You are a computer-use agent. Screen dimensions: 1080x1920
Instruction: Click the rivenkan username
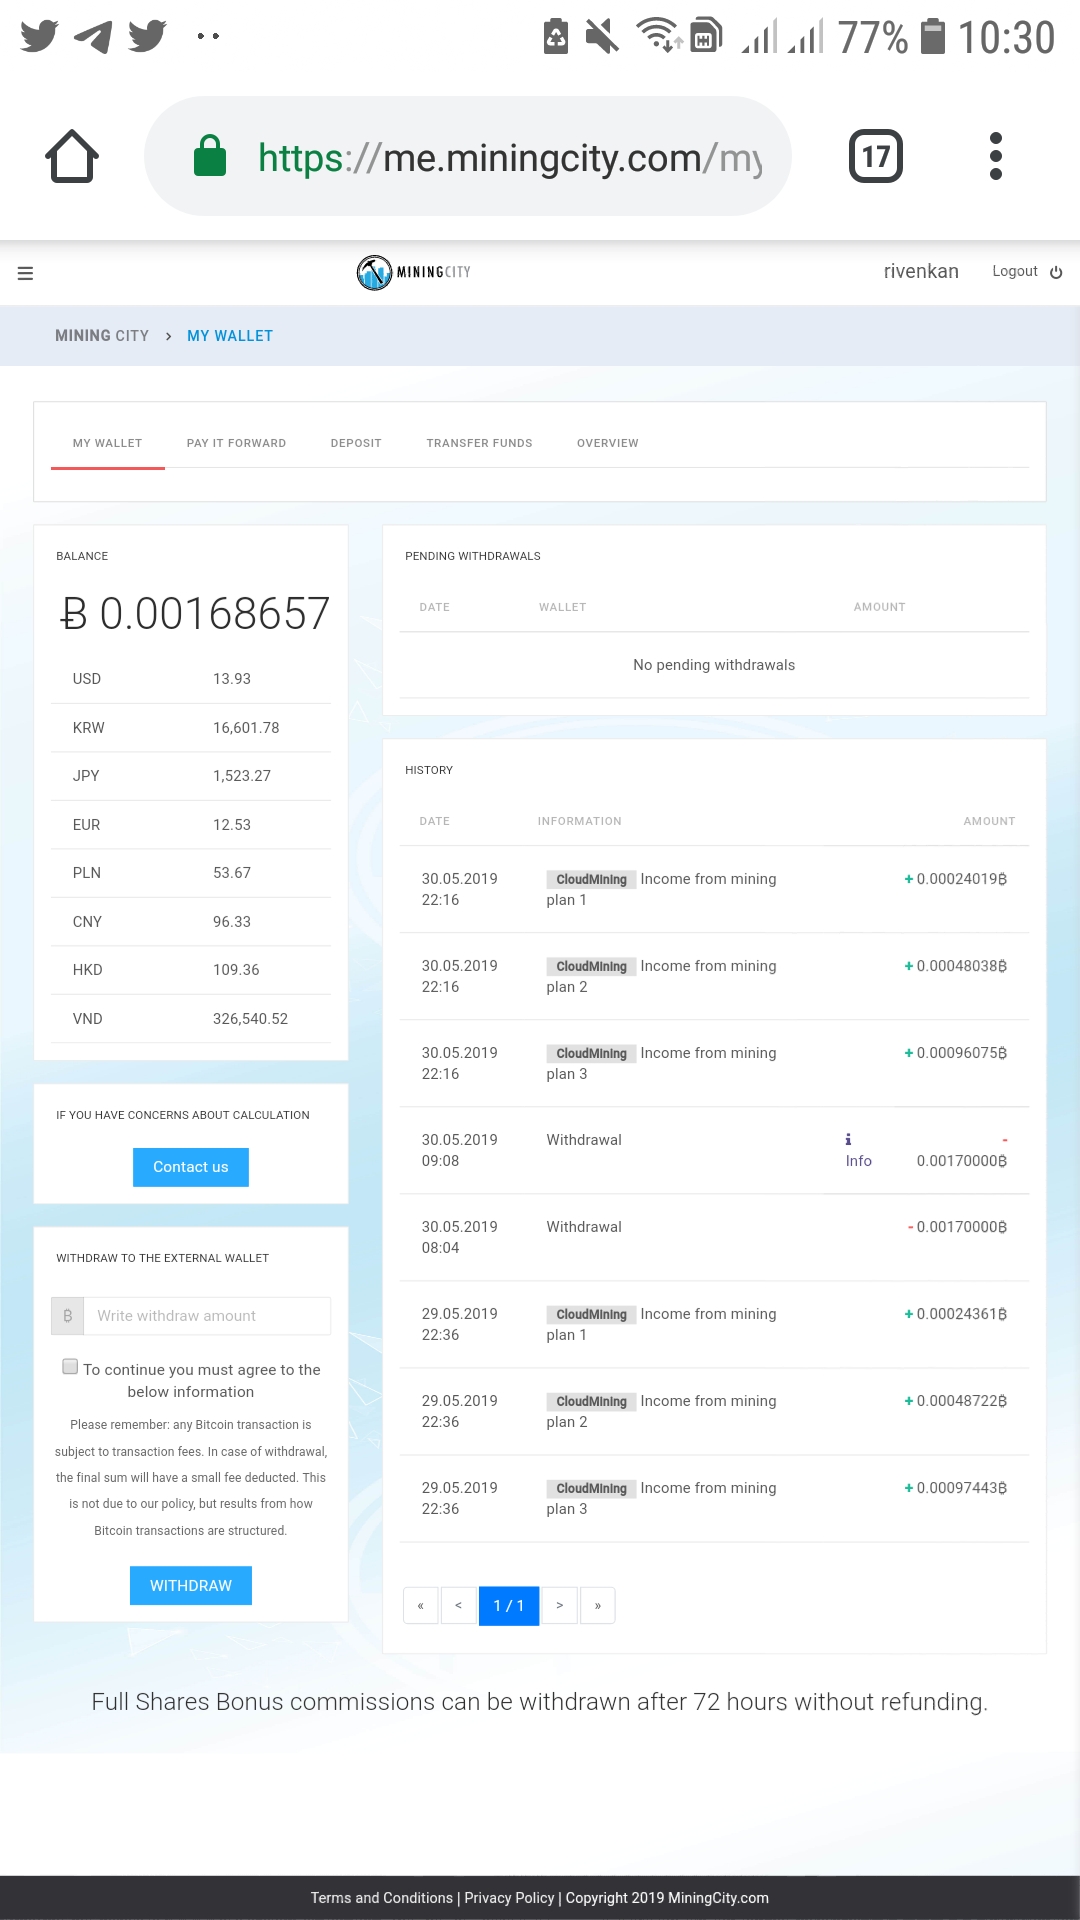921,271
